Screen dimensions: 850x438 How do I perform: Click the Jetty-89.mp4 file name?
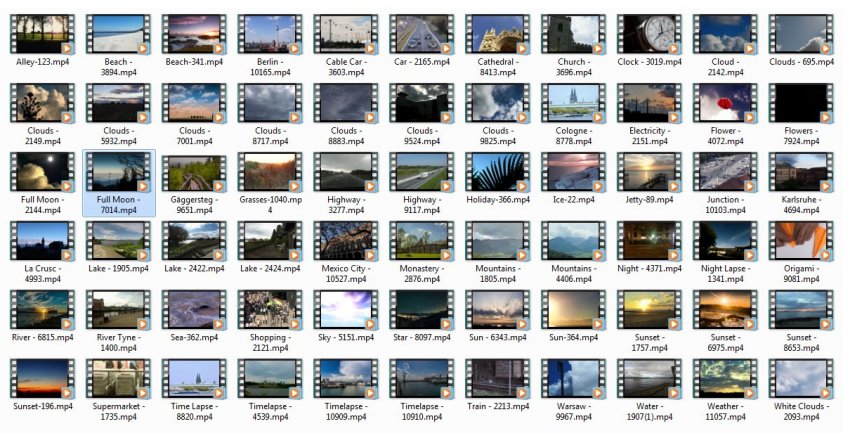(649, 200)
